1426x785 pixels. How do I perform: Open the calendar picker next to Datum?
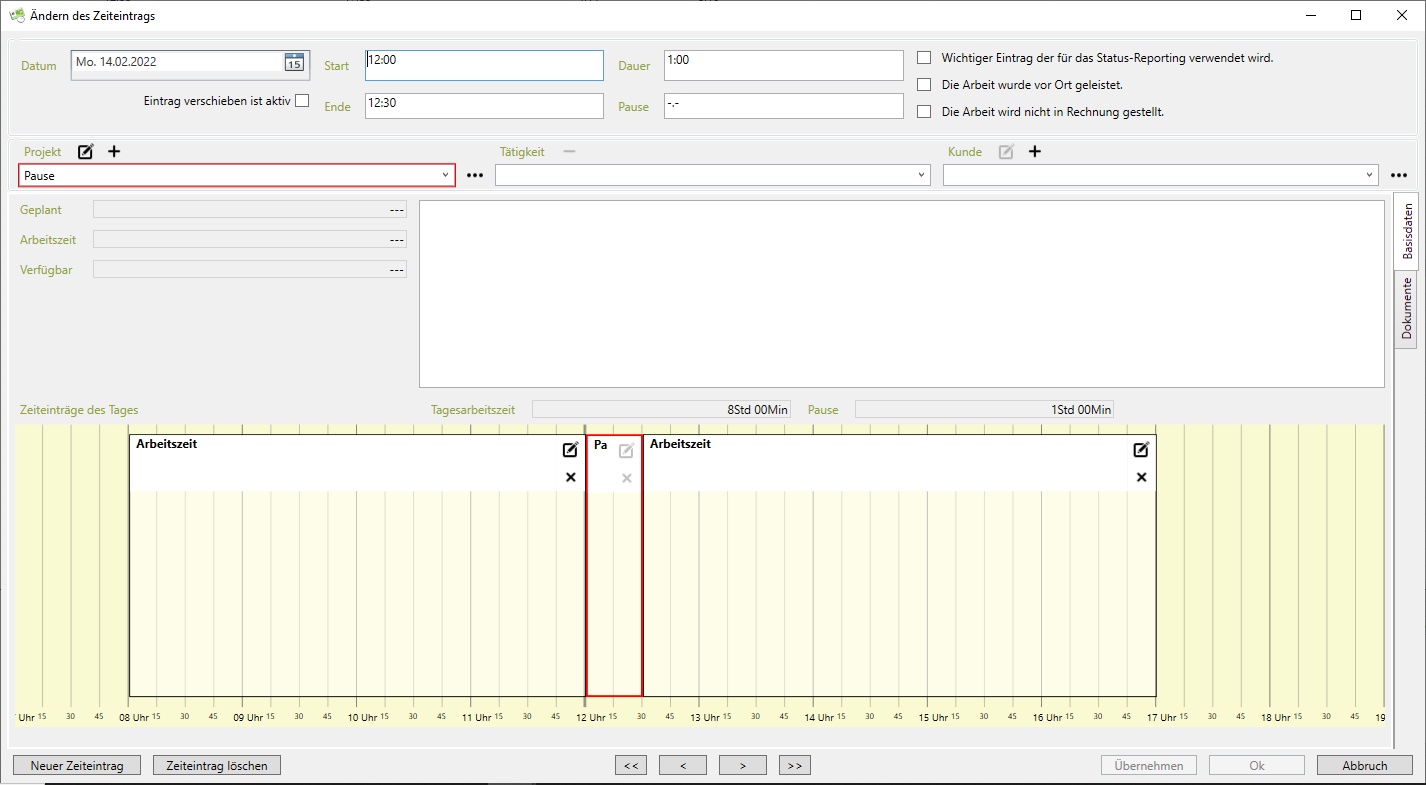(x=294, y=62)
